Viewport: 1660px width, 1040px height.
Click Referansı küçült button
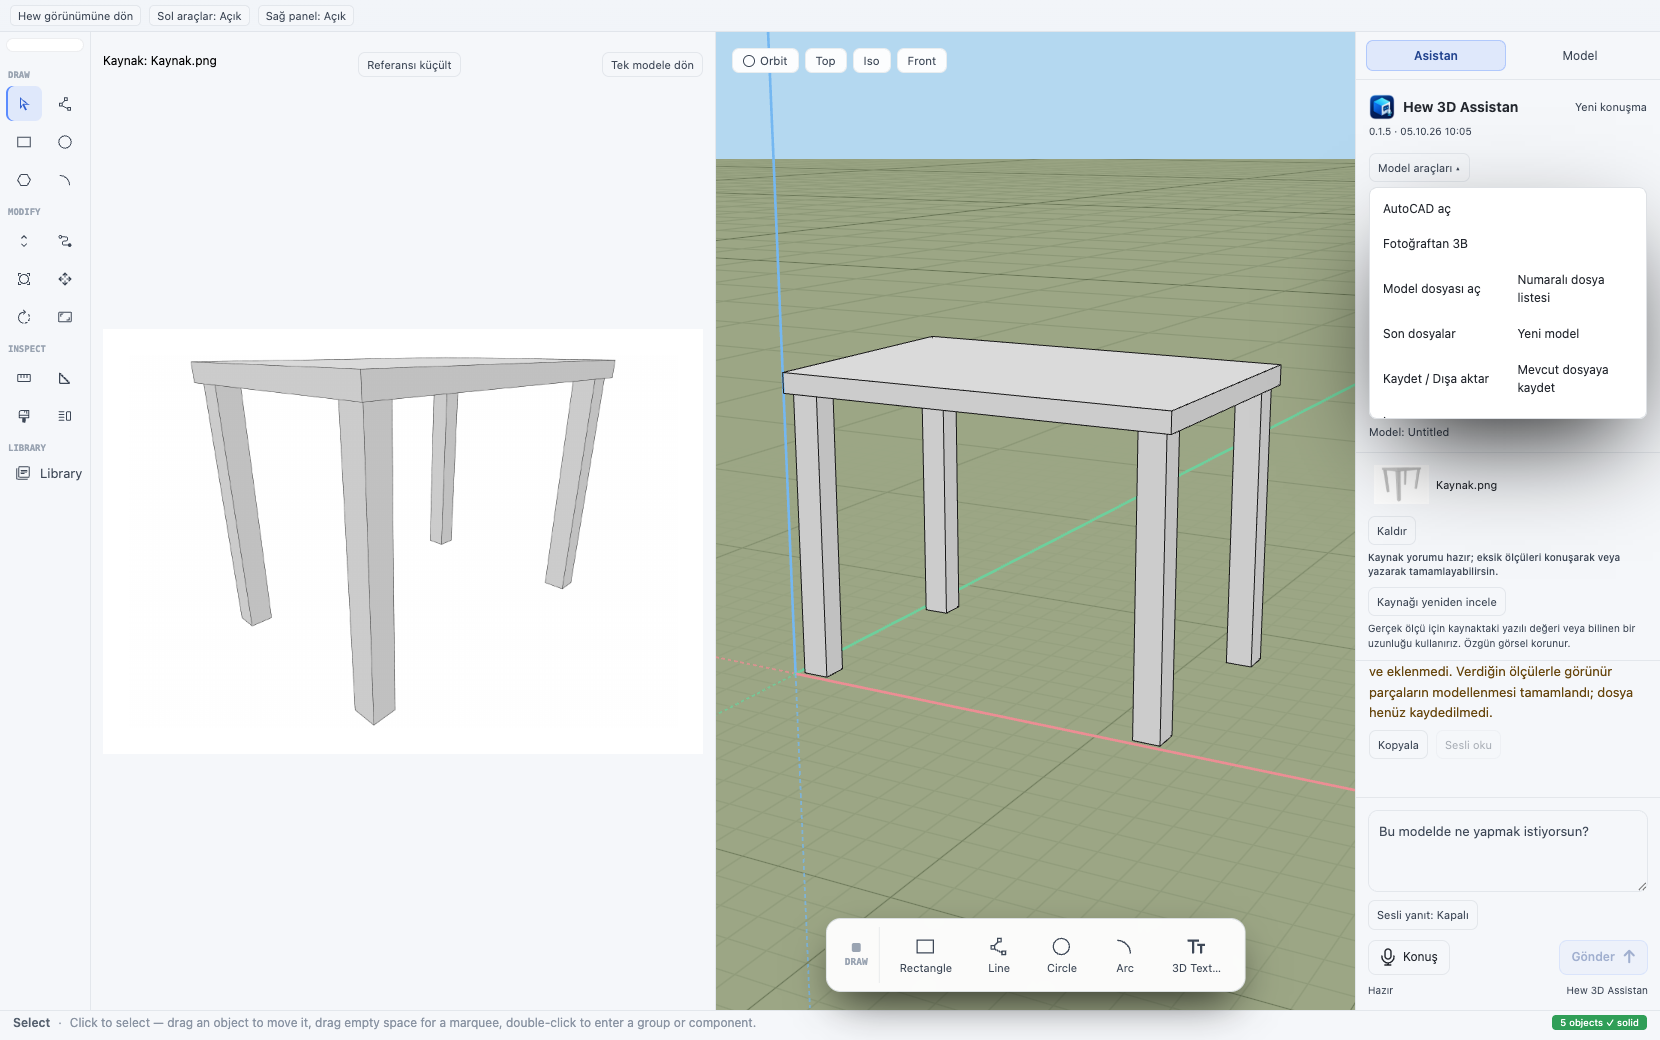pyautogui.click(x=409, y=65)
